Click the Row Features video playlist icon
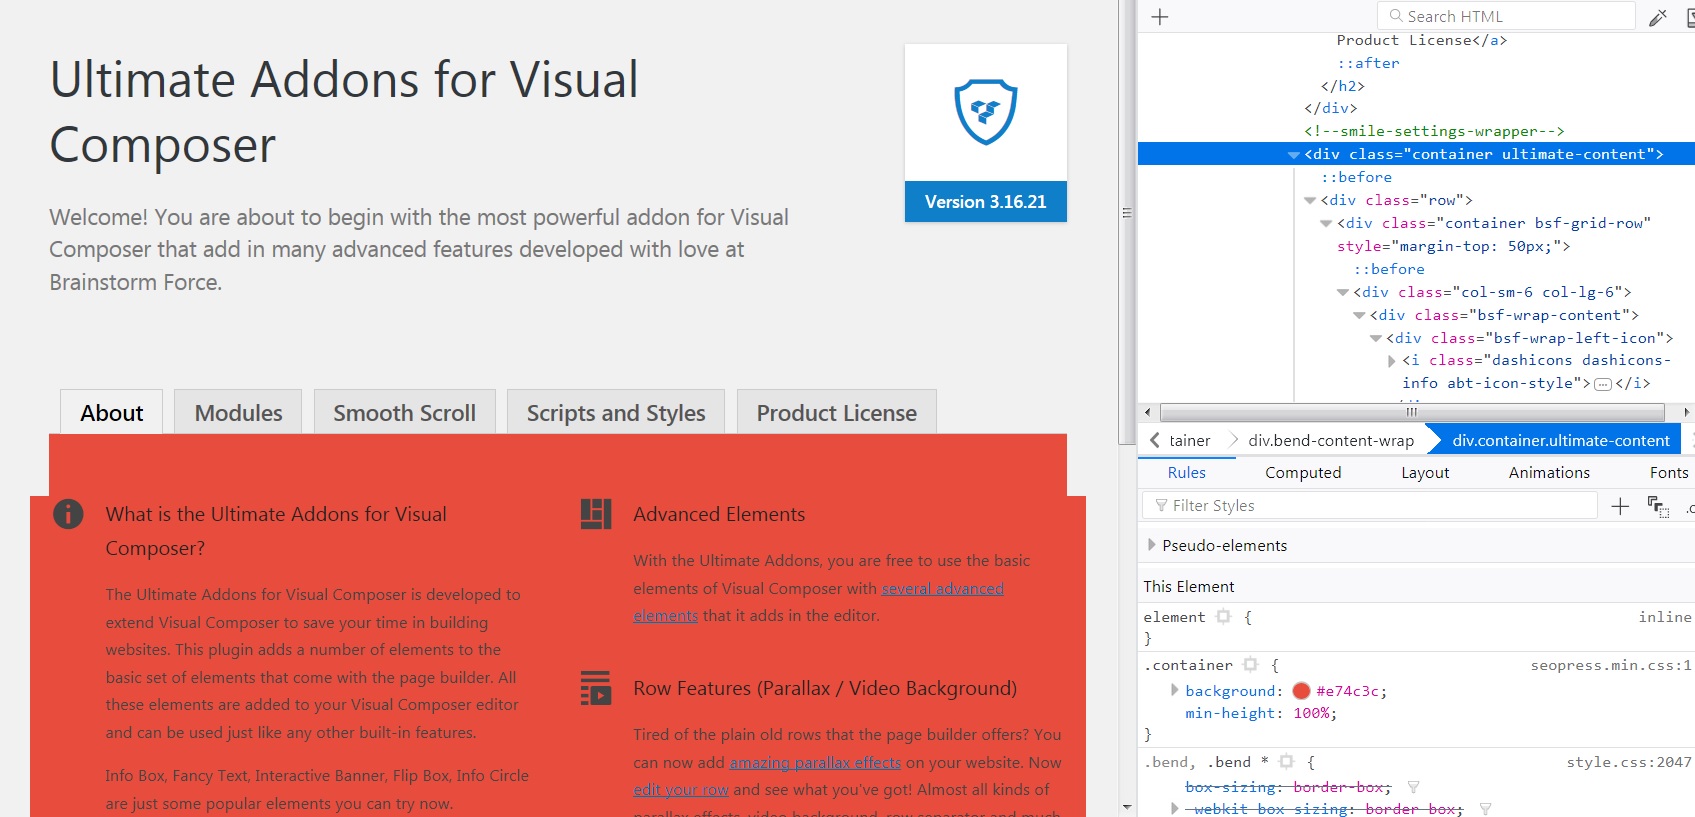Viewport: 1695px width, 817px height. [596, 688]
